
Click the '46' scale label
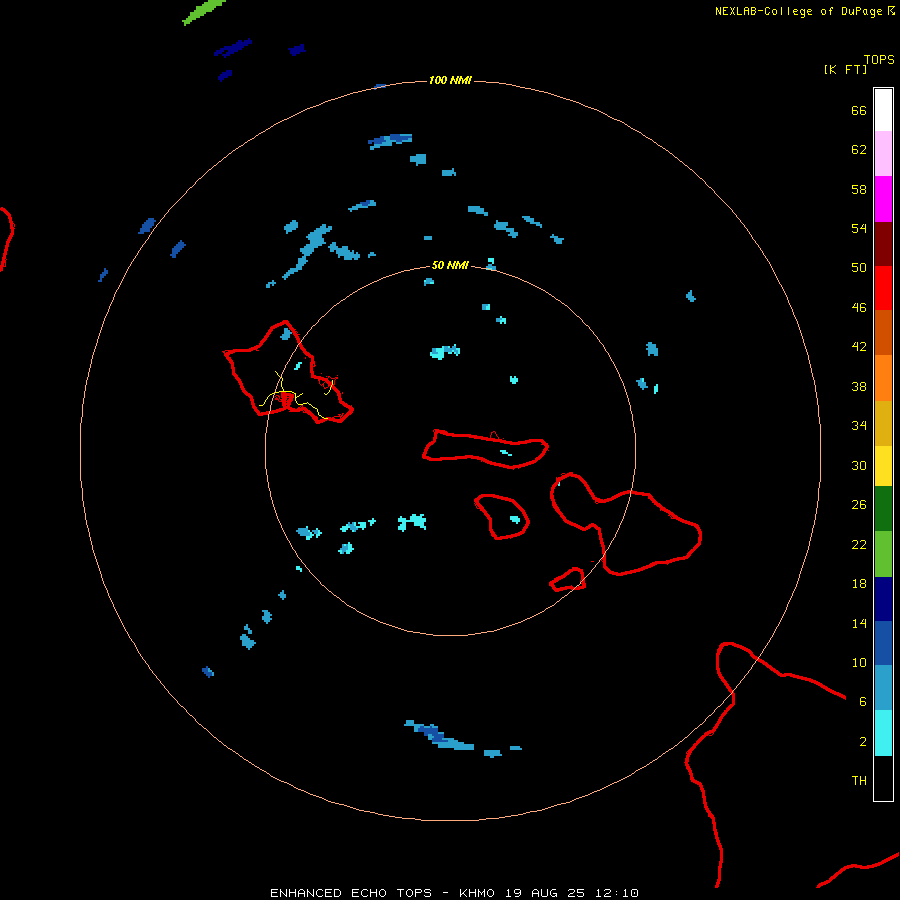tap(859, 308)
